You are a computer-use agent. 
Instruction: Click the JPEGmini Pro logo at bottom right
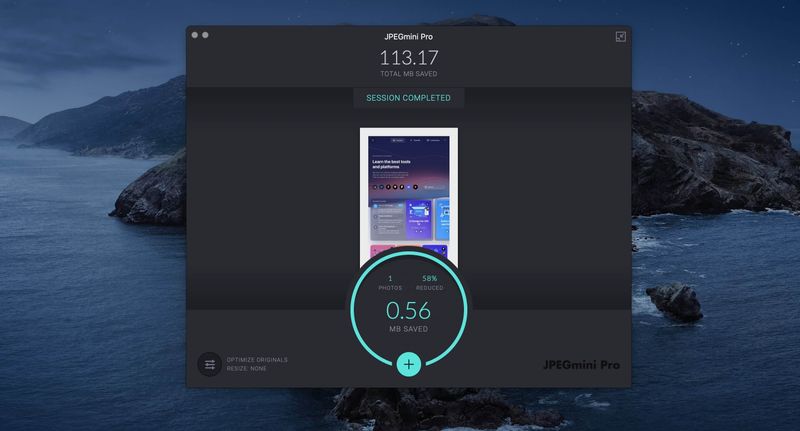pyautogui.click(x=581, y=365)
